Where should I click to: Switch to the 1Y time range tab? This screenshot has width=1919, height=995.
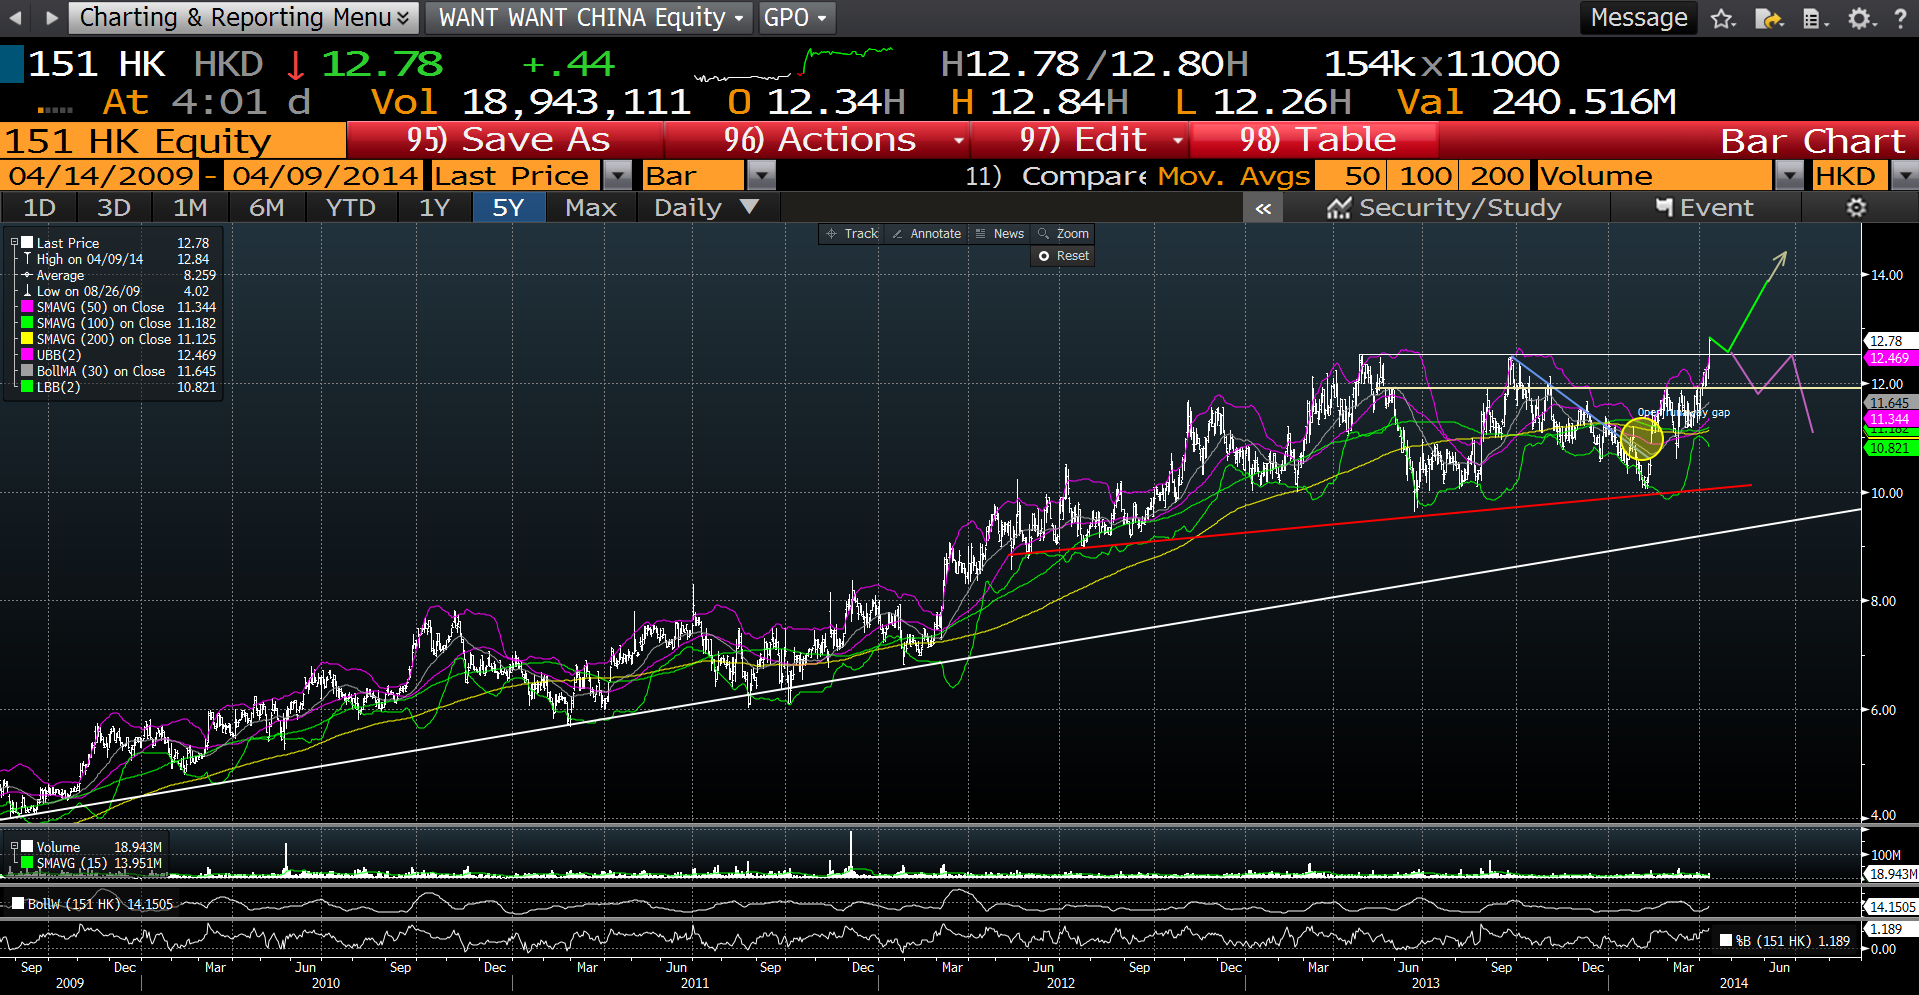coord(433,208)
